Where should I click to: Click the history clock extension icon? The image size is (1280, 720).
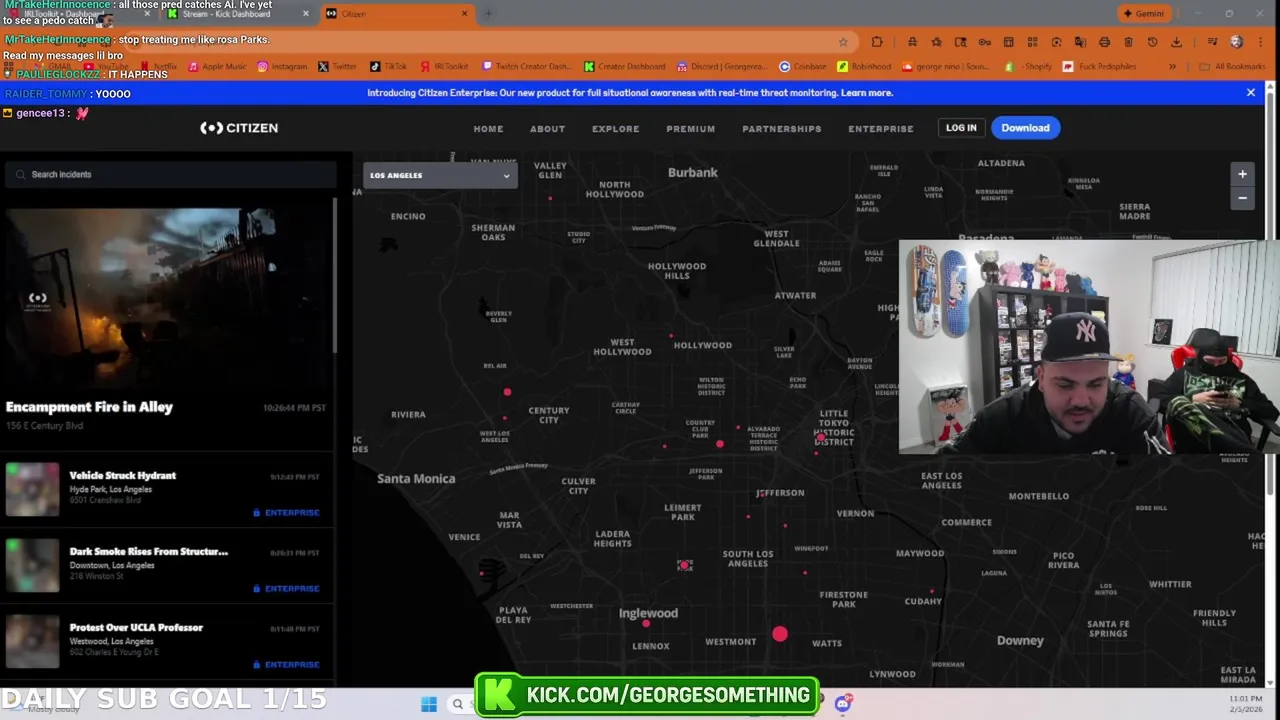click(1152, 42)
